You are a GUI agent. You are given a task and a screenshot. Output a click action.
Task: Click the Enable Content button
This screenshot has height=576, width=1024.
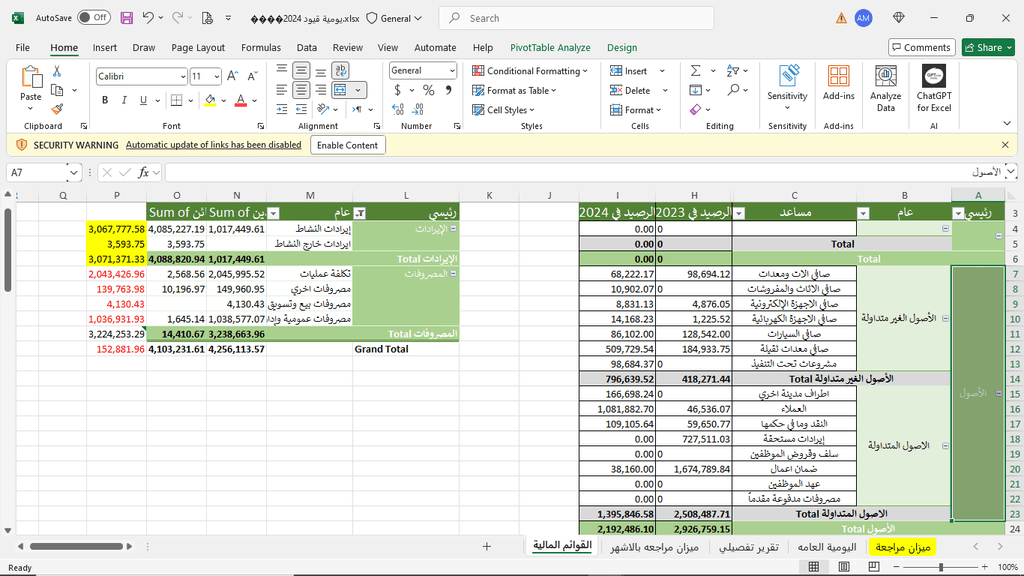(x=347, y=145)
